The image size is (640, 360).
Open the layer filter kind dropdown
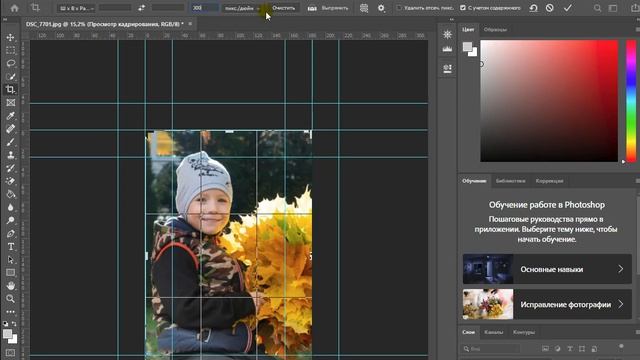coord(491,349)
